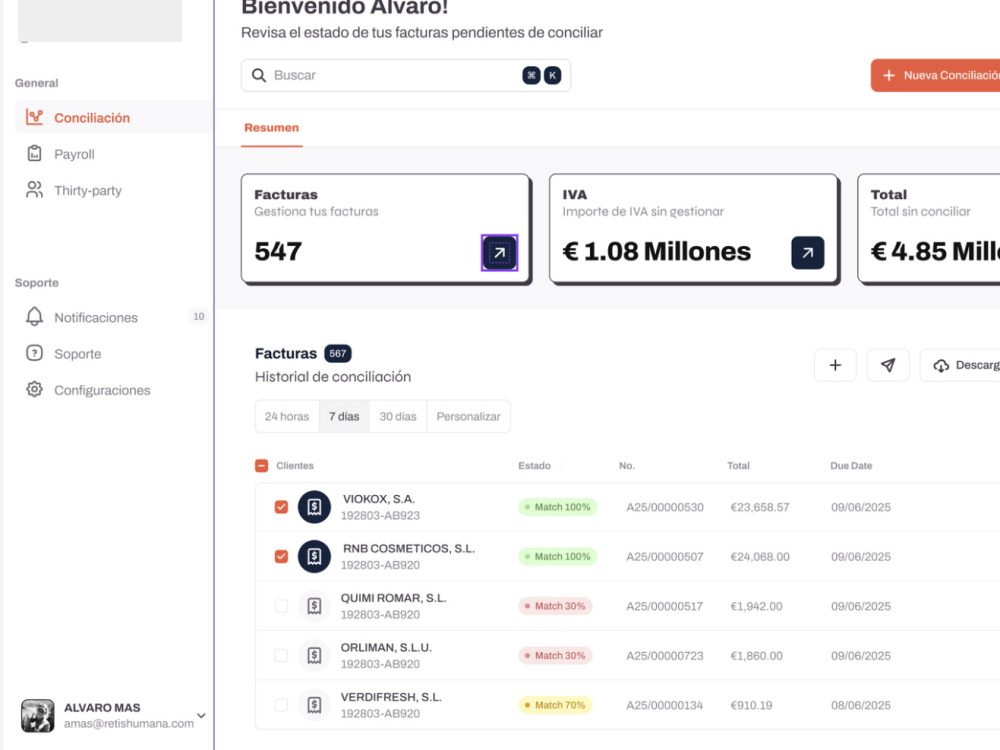Click the total €23,658.57

point(760,508)
